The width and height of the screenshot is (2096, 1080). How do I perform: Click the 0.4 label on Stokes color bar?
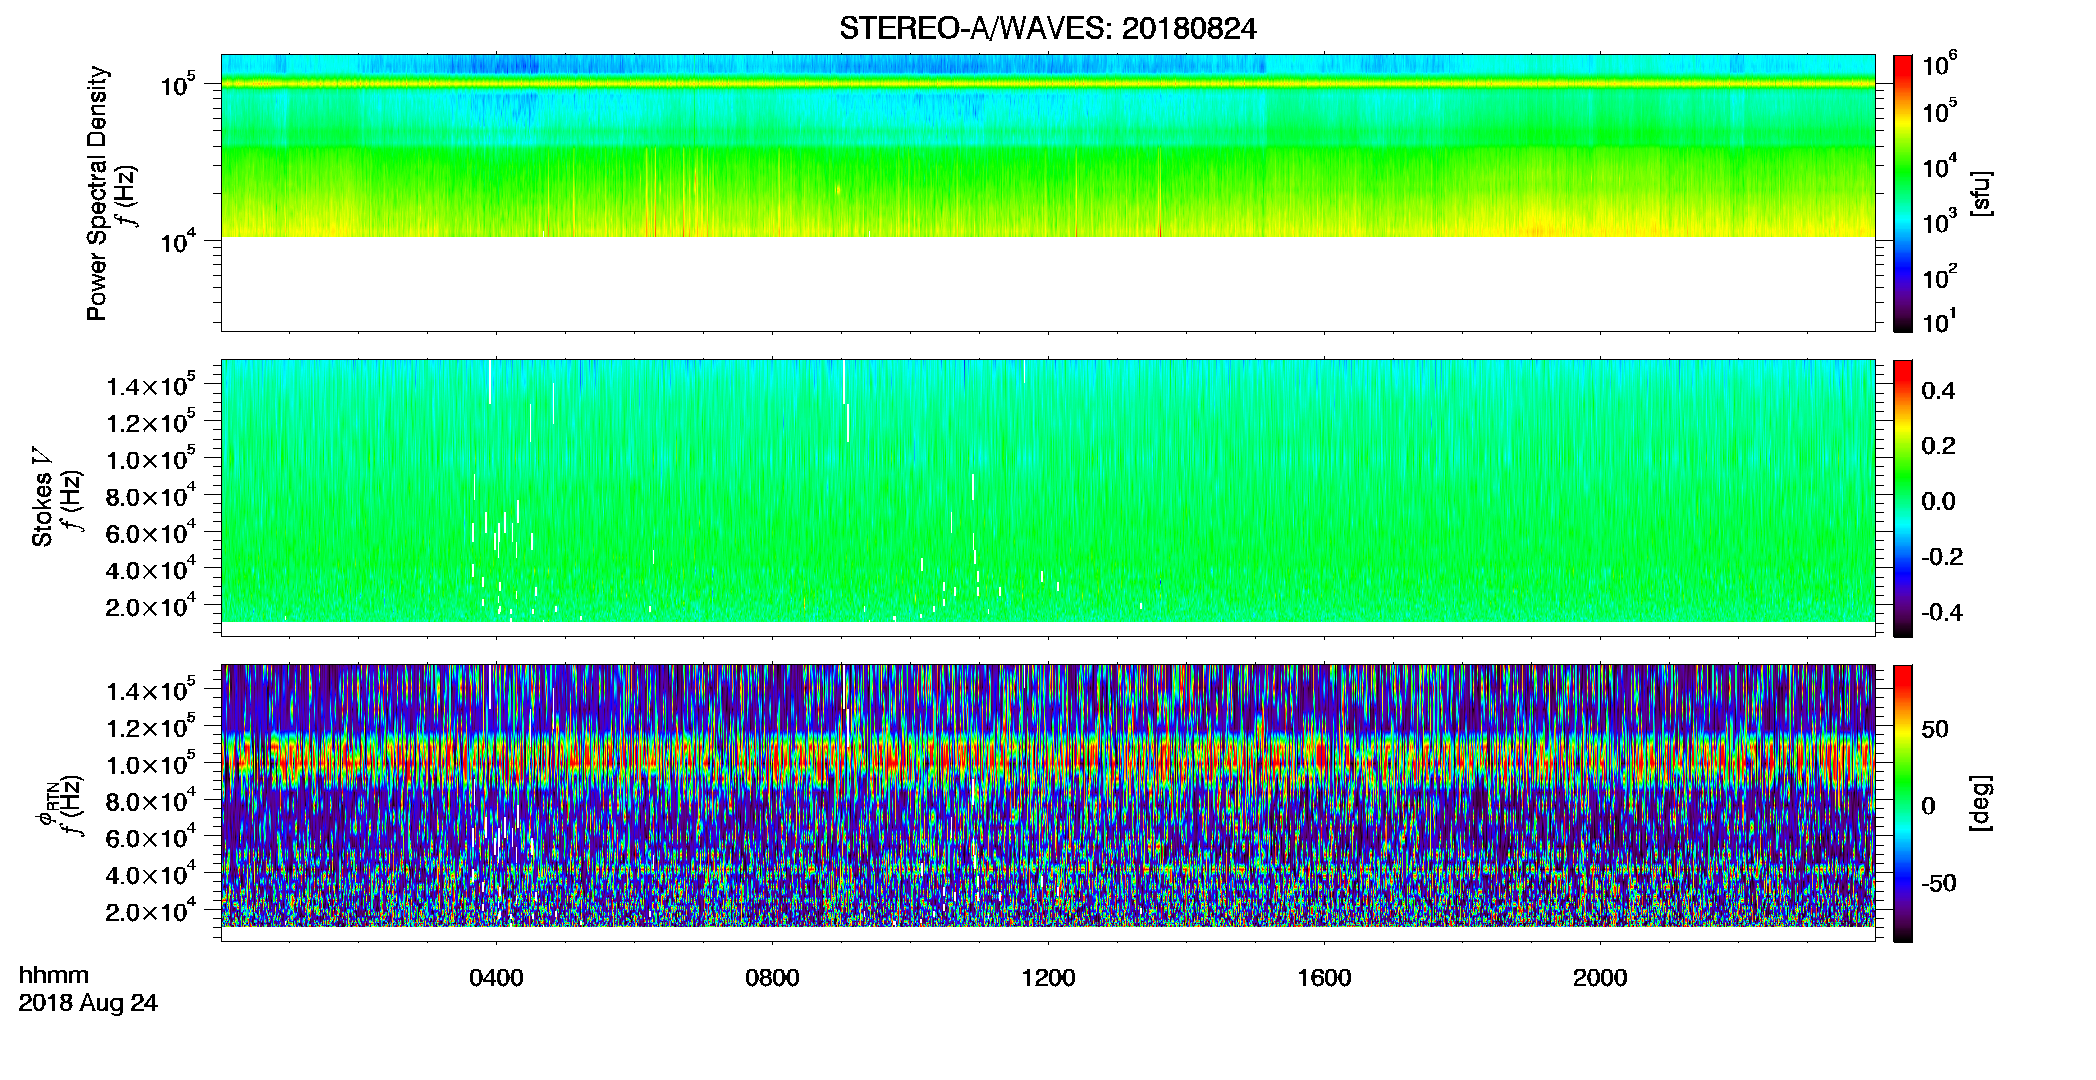(1938, 391)
